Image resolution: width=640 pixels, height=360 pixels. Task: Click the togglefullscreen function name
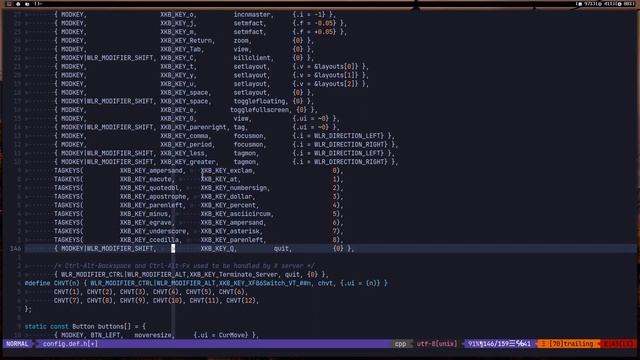(x=261, y=110)
